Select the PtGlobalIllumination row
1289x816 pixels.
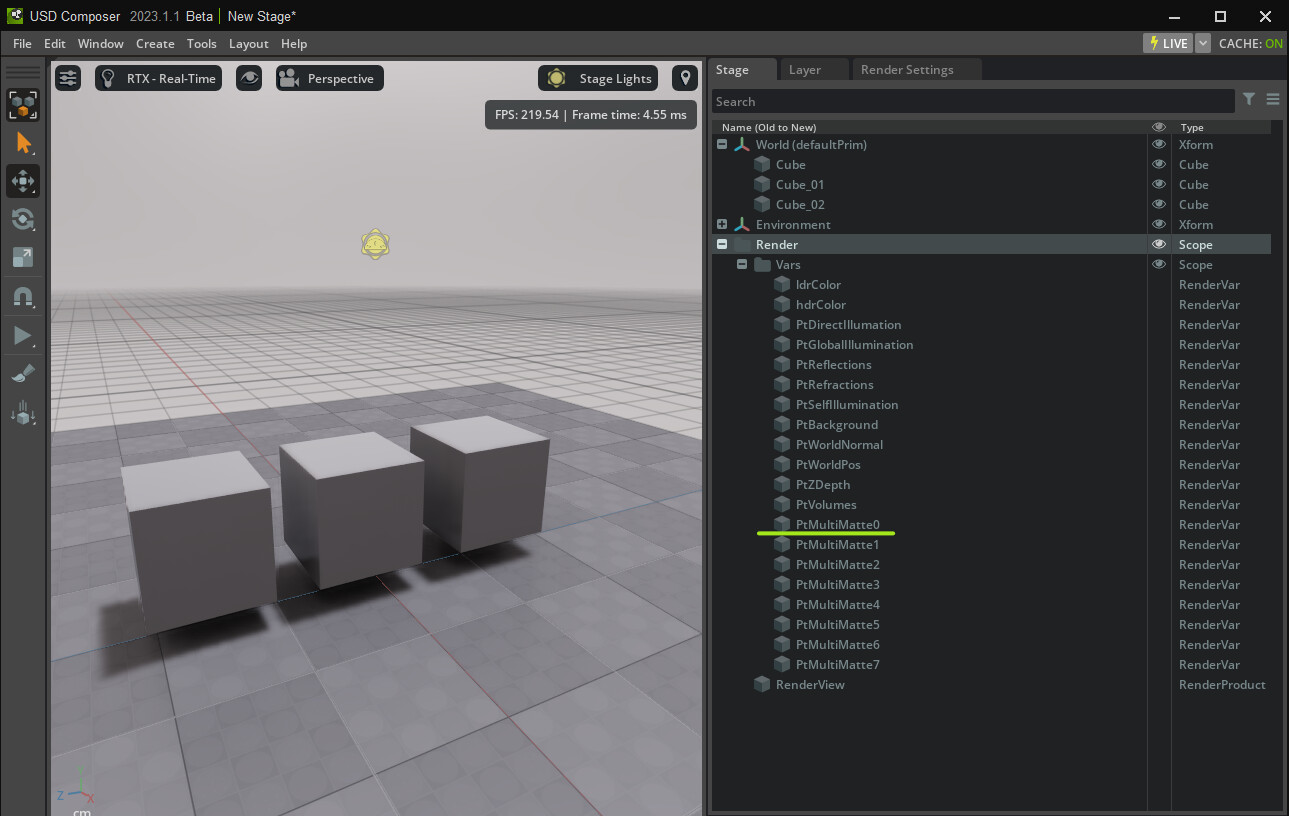(991, 344)
